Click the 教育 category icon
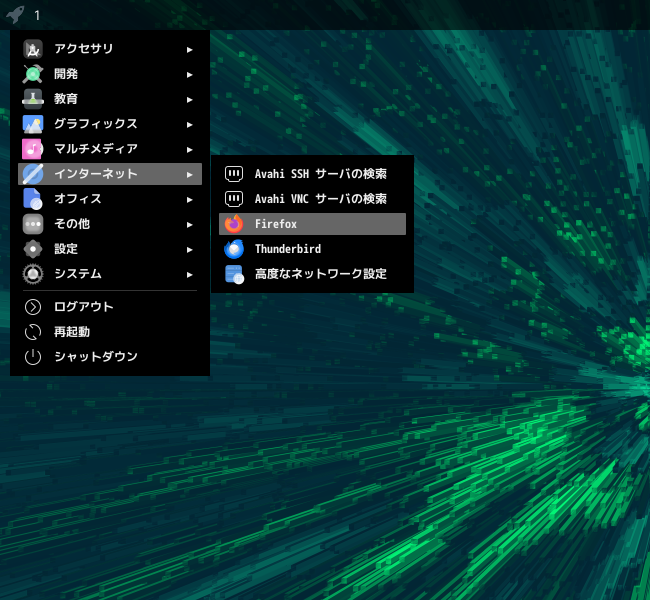 tap(33, 99)
